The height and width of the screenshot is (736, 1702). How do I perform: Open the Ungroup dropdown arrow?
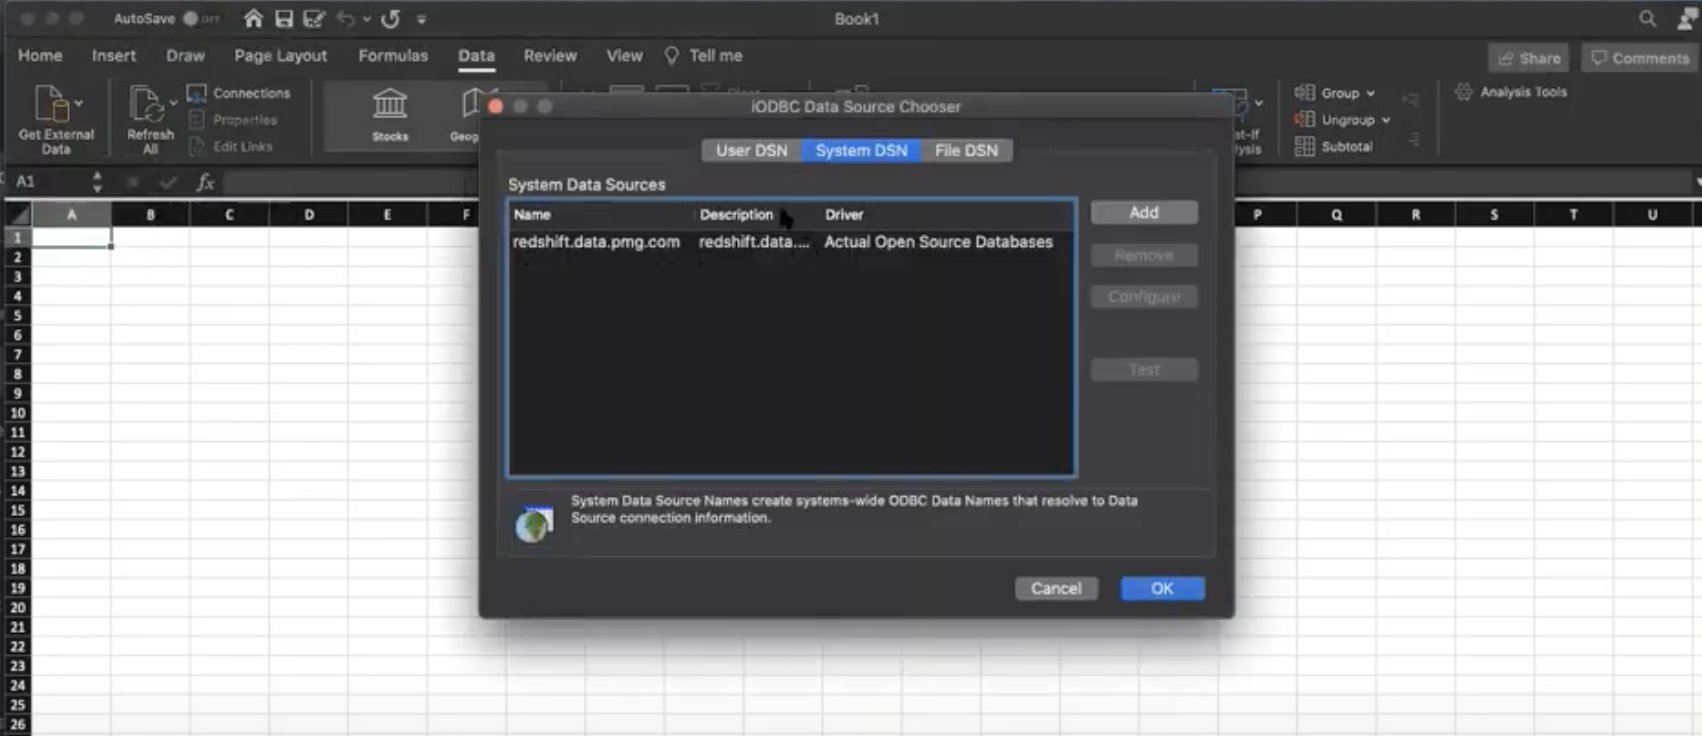(x=1386, y=120)
